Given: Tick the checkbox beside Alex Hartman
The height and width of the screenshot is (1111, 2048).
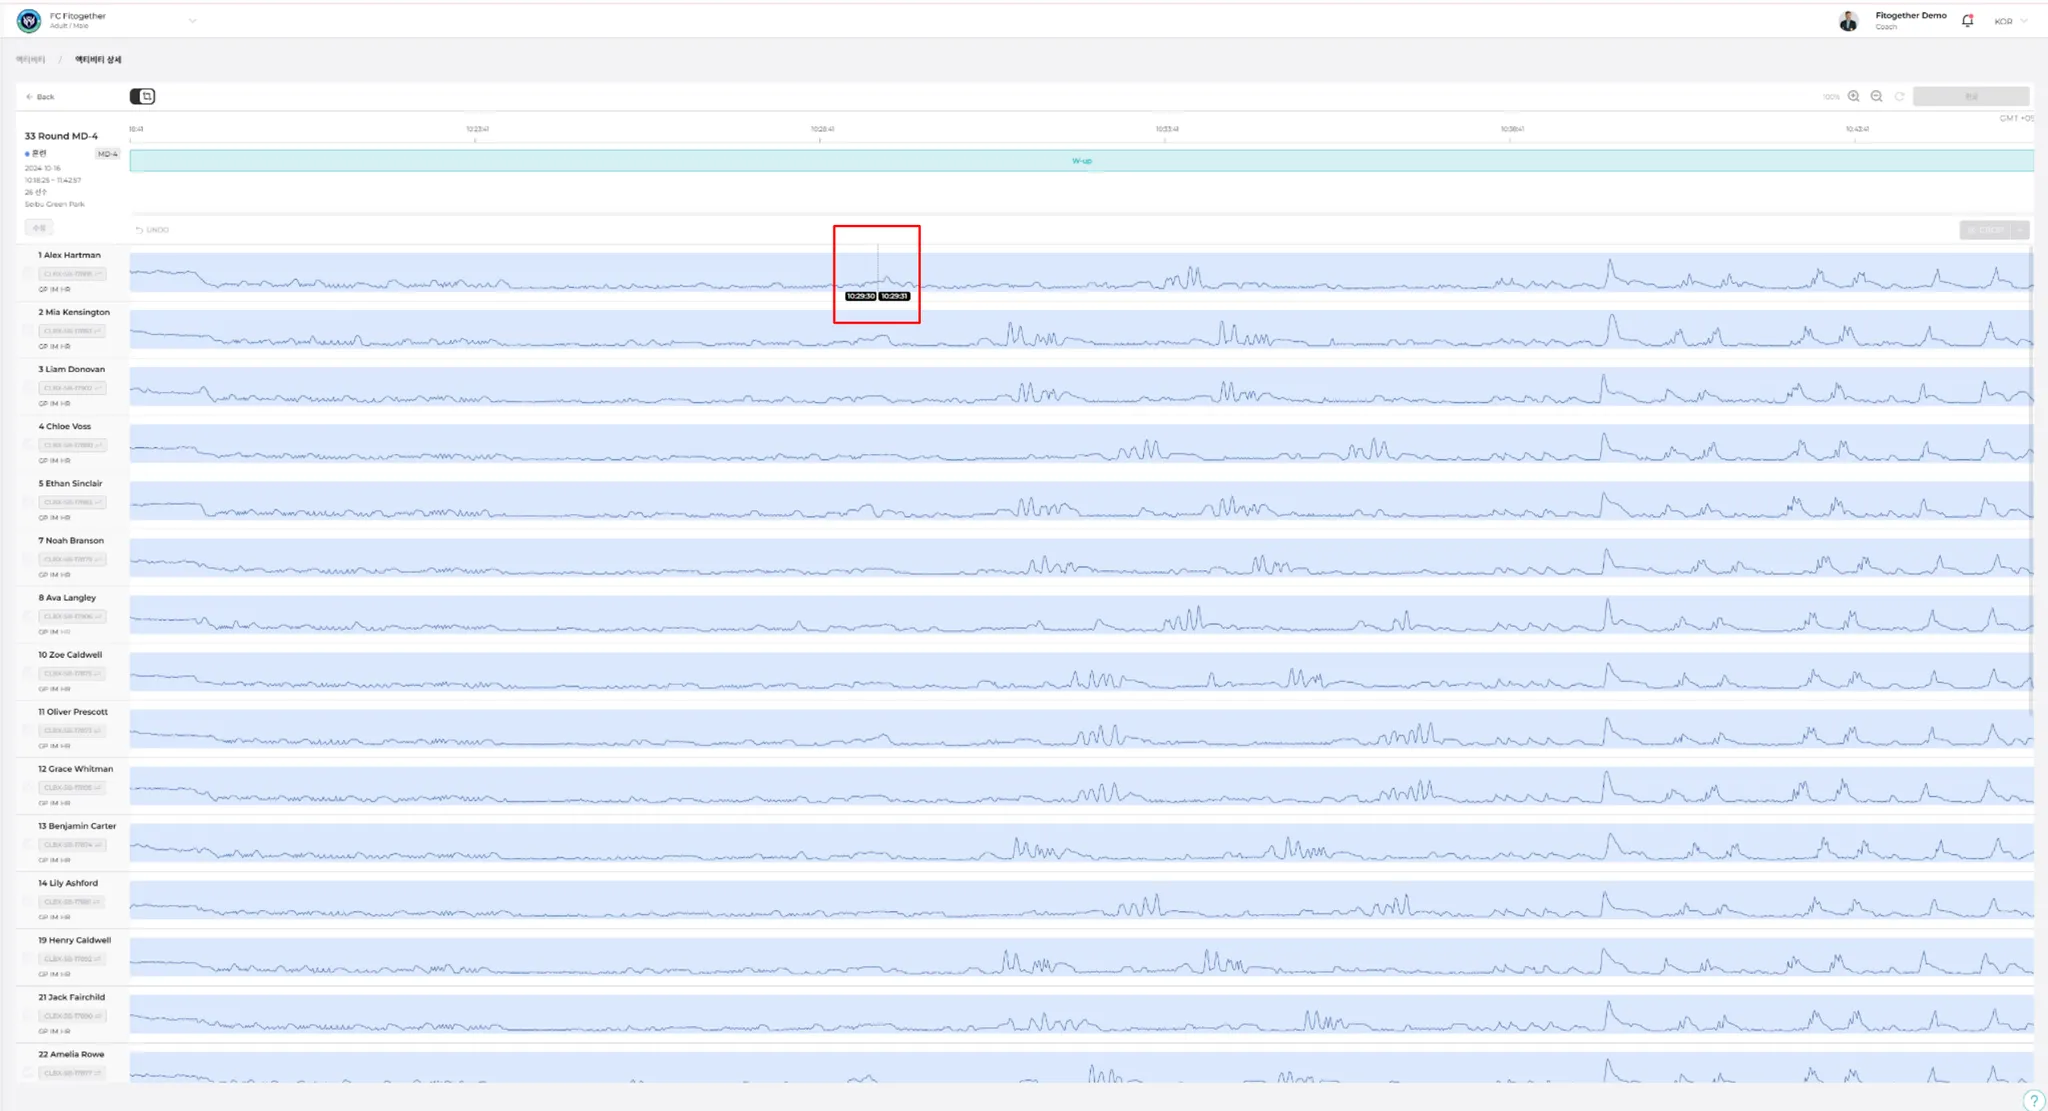Looking at the screenshot, I should (29, 272).
